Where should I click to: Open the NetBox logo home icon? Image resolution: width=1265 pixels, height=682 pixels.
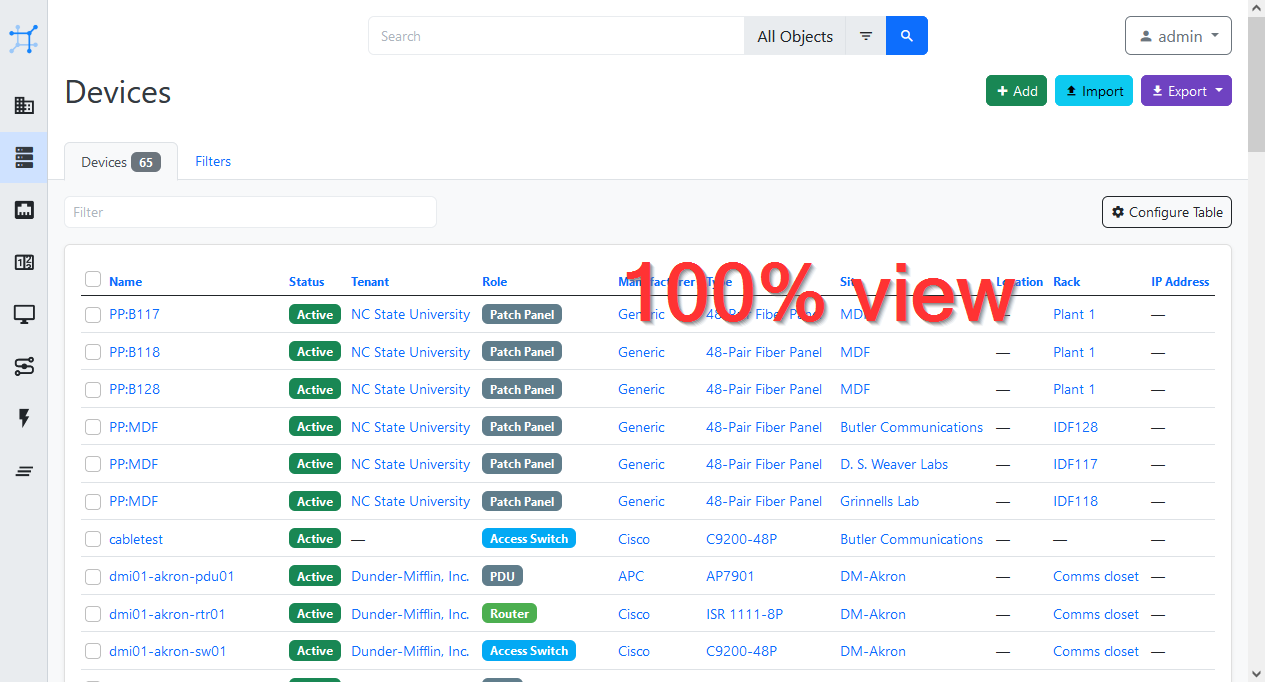24,38
